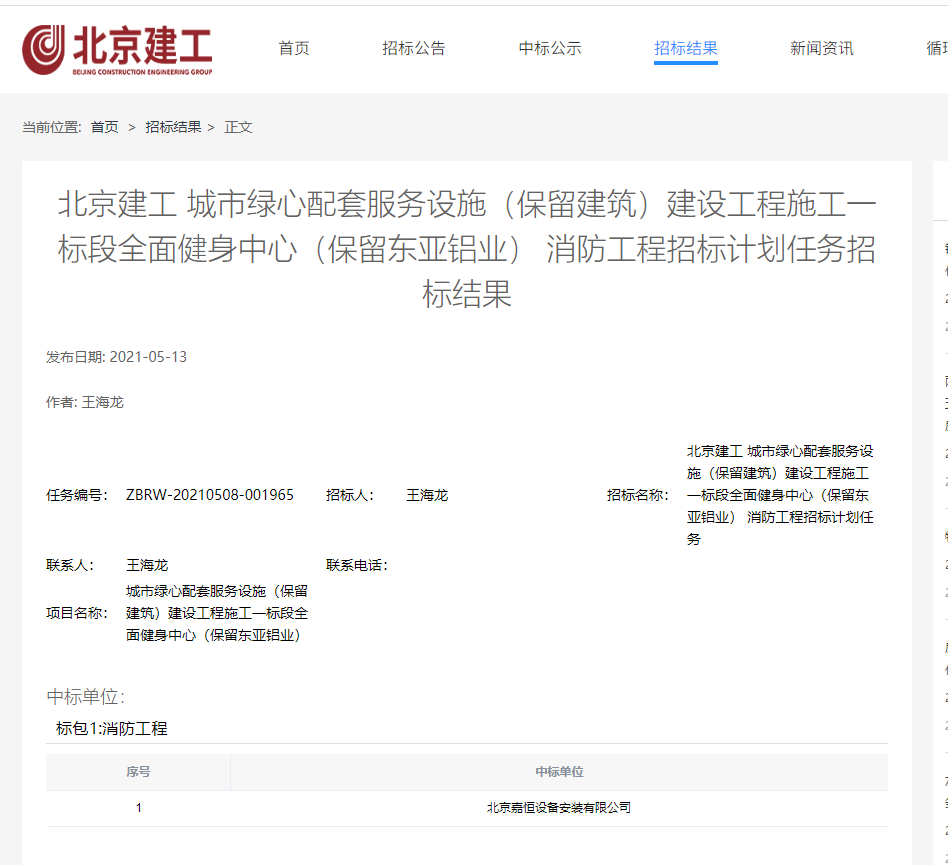Click the 发布日期 2021-05-13 text
The width and height of the screenshot is (948, 865).
(x=116, y=357)
